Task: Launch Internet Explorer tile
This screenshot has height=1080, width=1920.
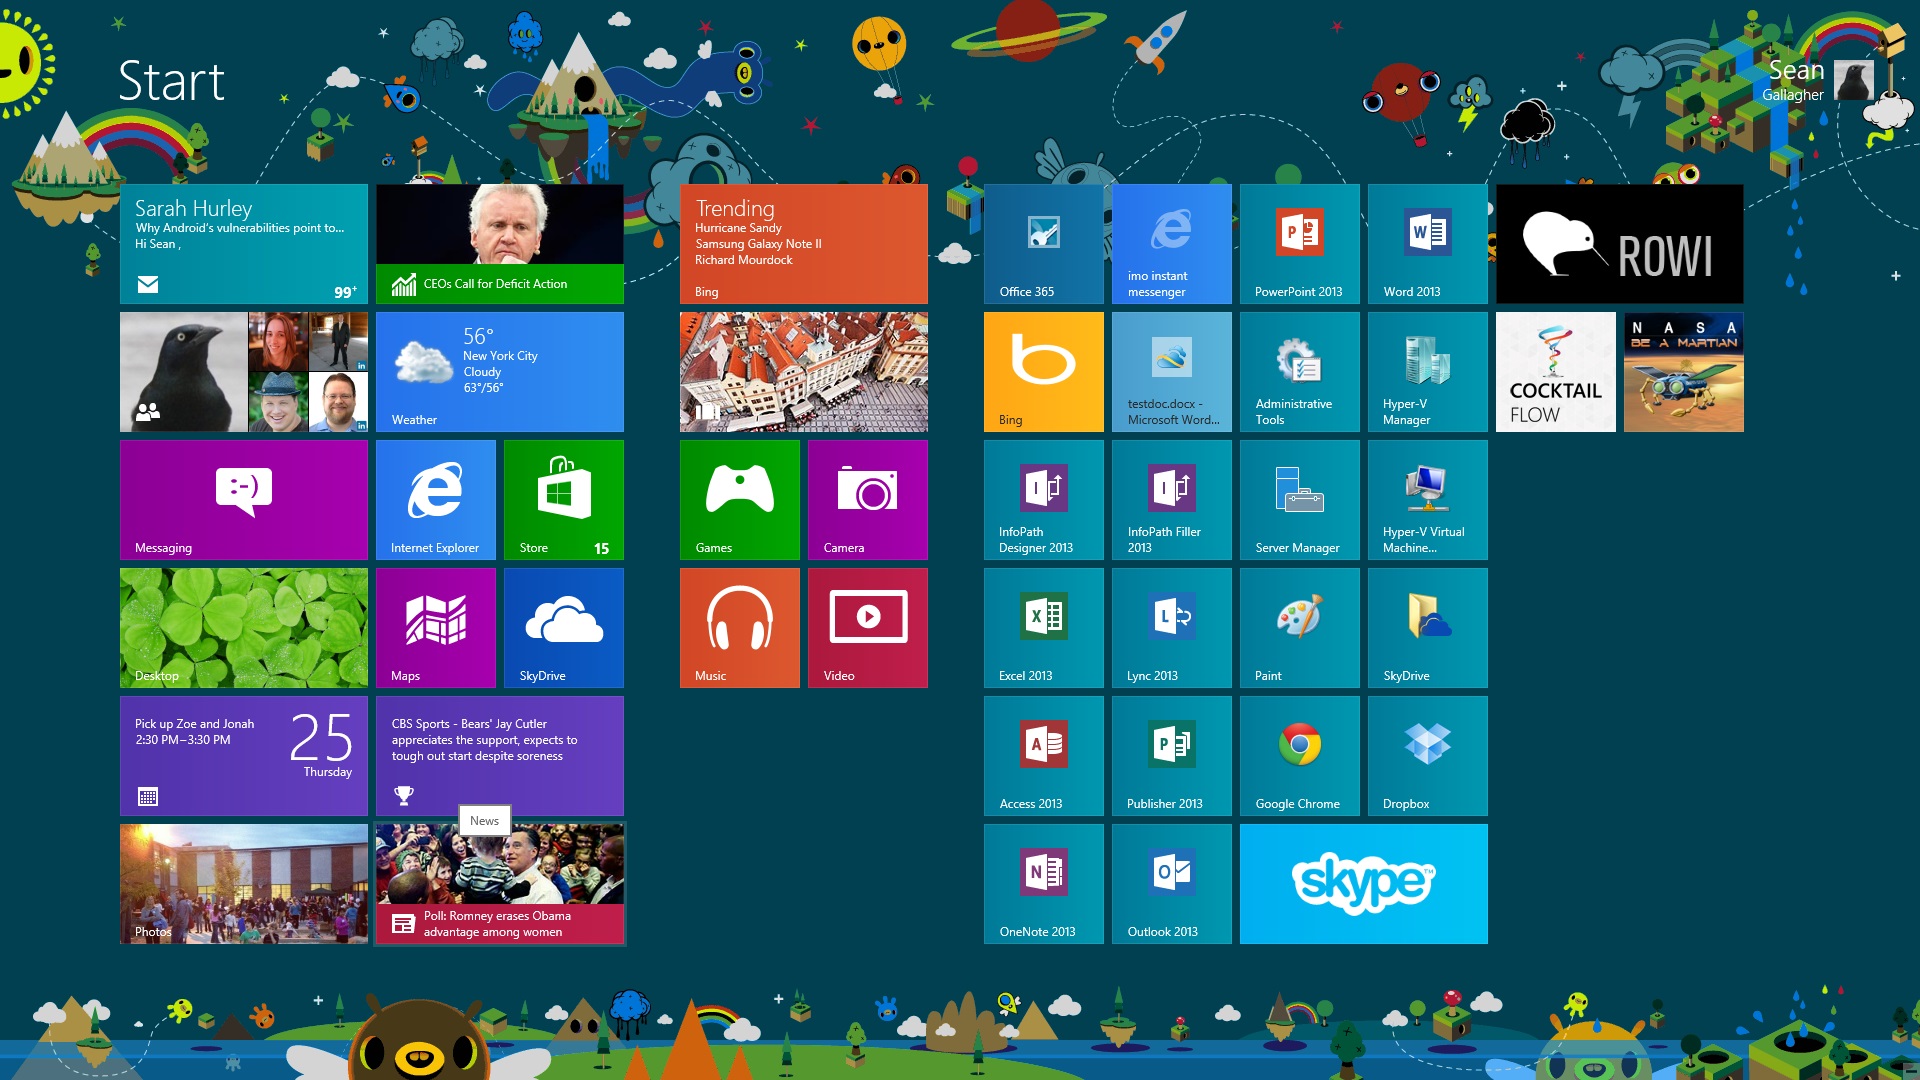Action: pos(435,500)
